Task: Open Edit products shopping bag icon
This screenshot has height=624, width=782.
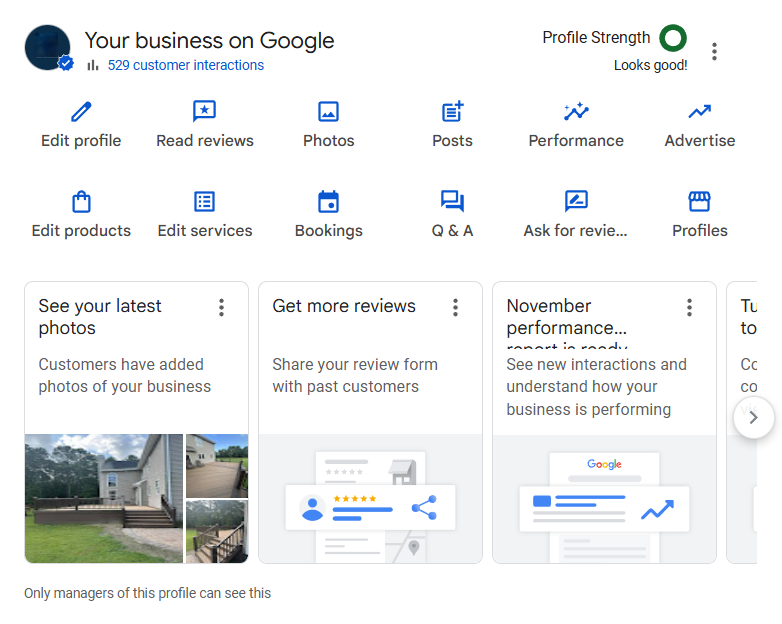Action: click(81, 202)
